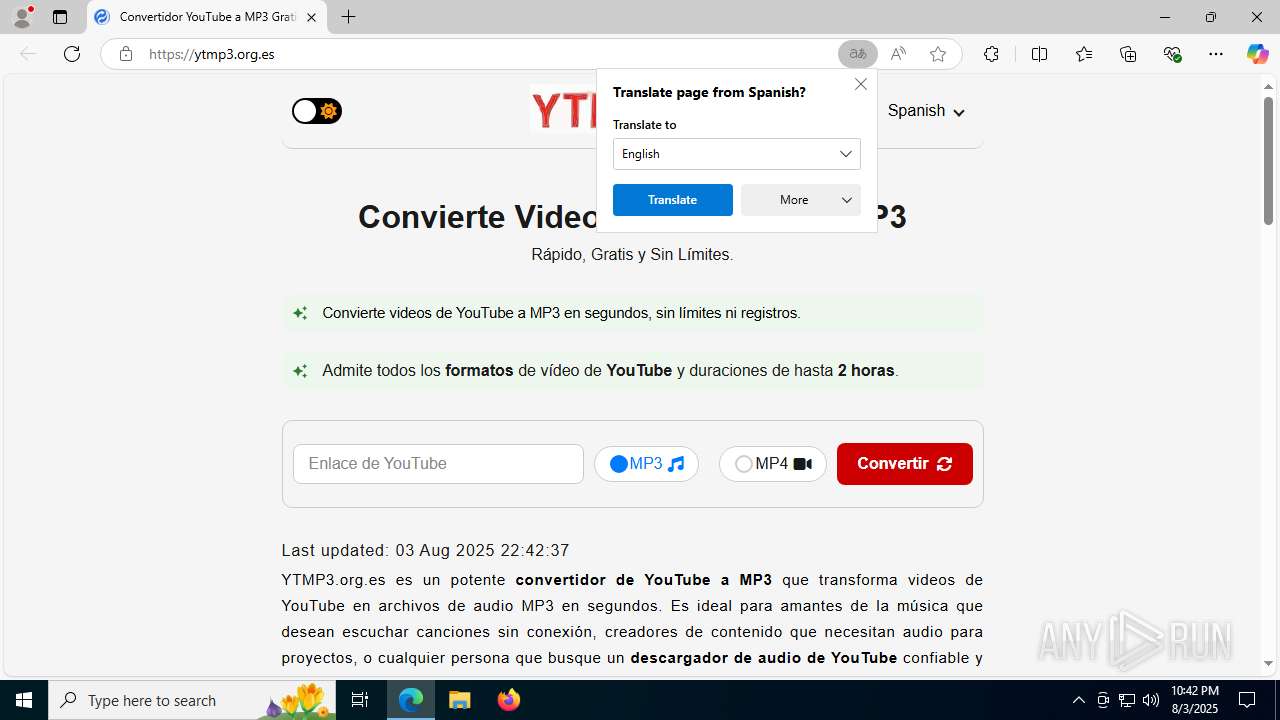Open the Spanish language selector
The height and width of the screenshot is (720, 1280).
926,111
